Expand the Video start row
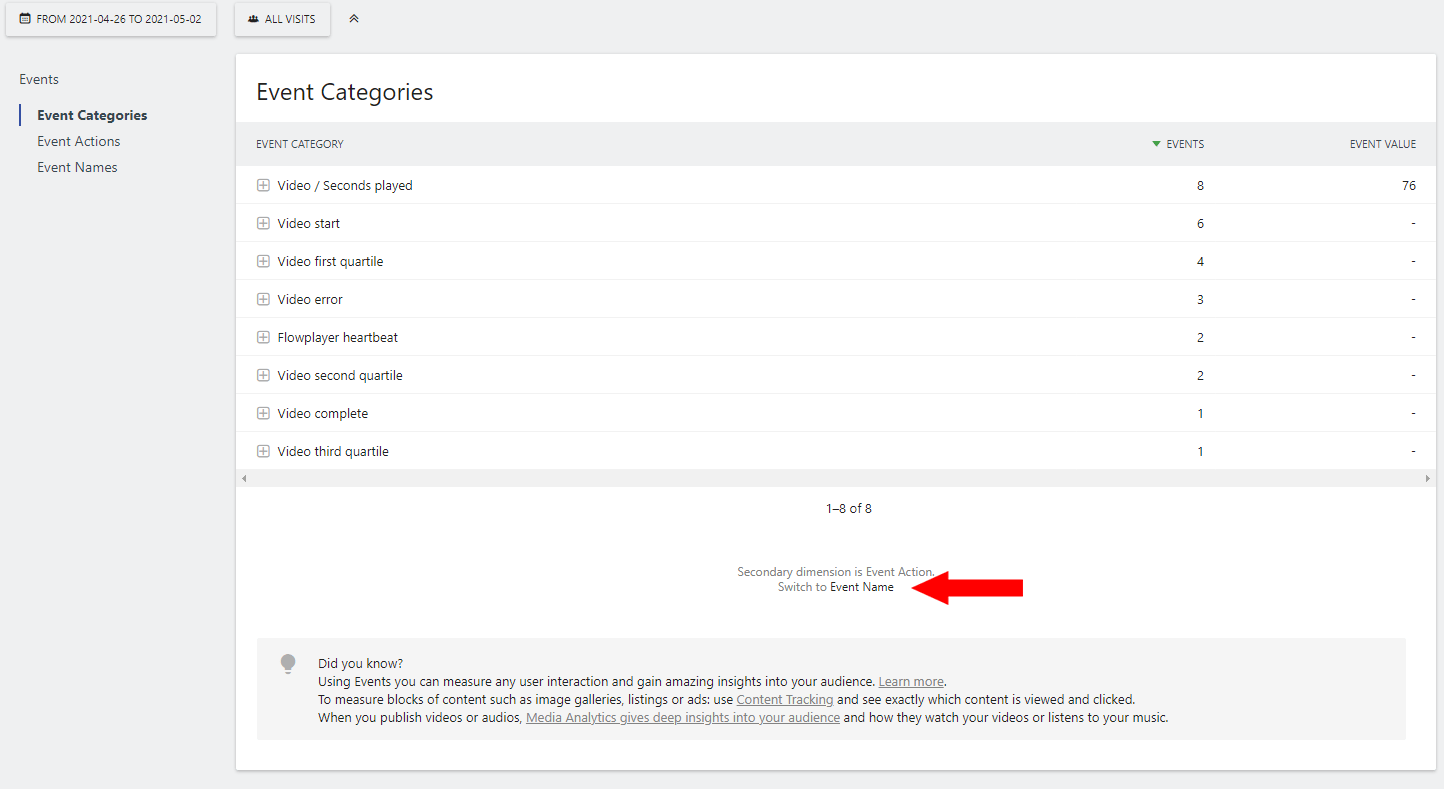 pyautogui.click(x=263, y=223)
